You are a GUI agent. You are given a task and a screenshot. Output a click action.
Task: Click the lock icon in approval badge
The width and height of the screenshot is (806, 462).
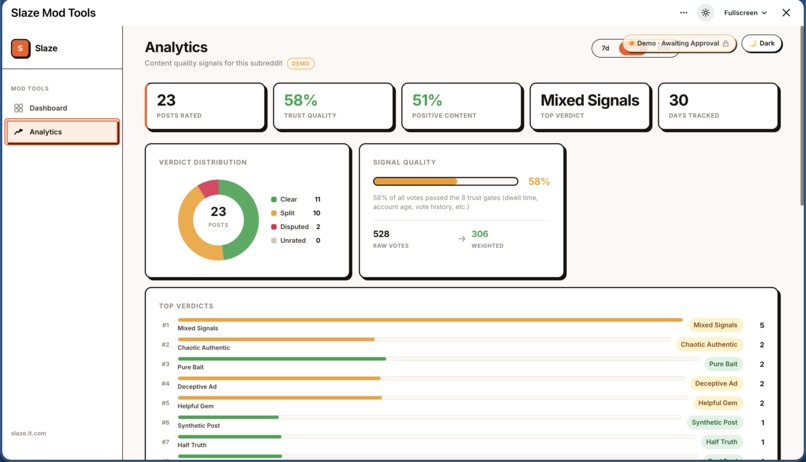[725, 44]
